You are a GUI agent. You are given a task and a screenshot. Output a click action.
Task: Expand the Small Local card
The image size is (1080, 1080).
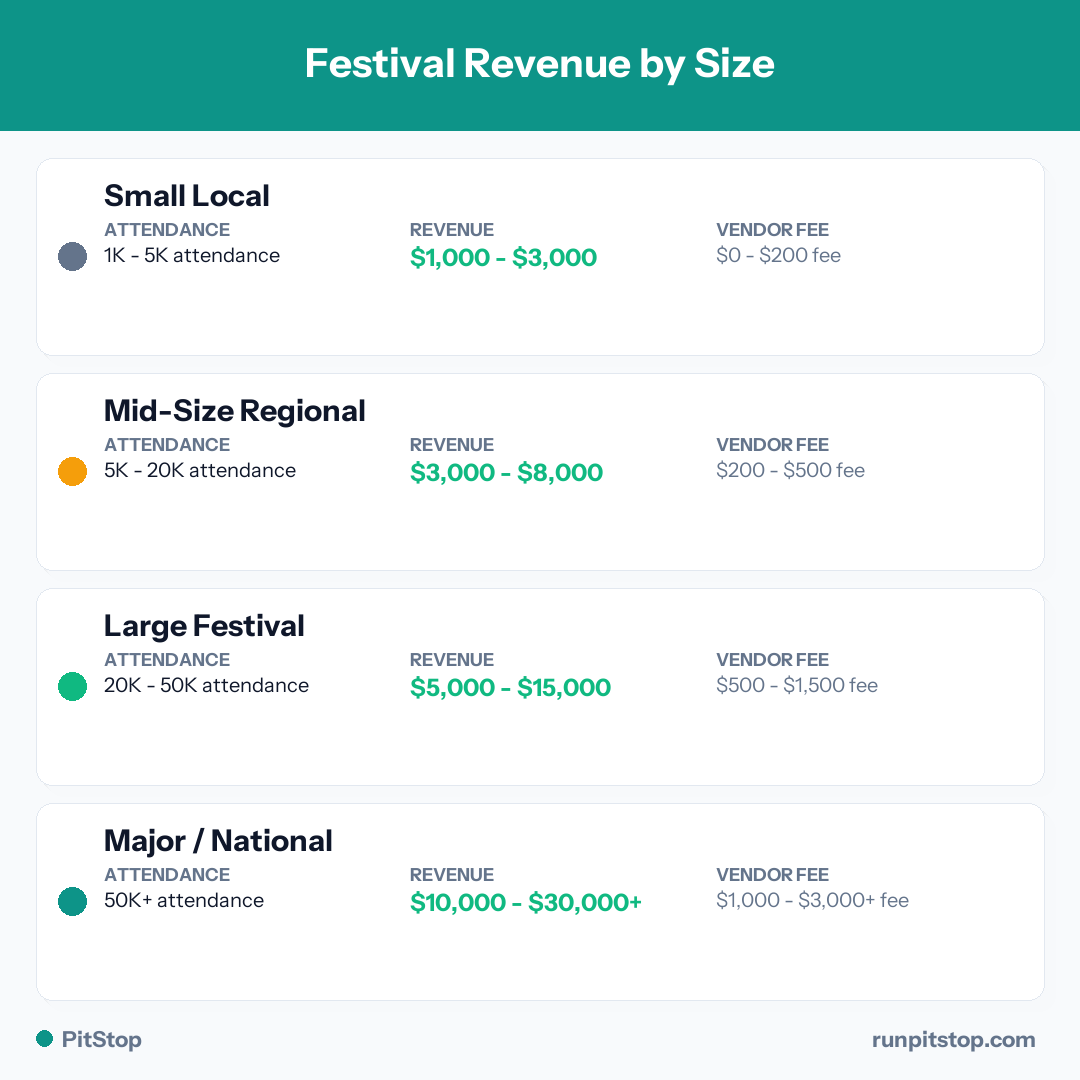(540, 256)
